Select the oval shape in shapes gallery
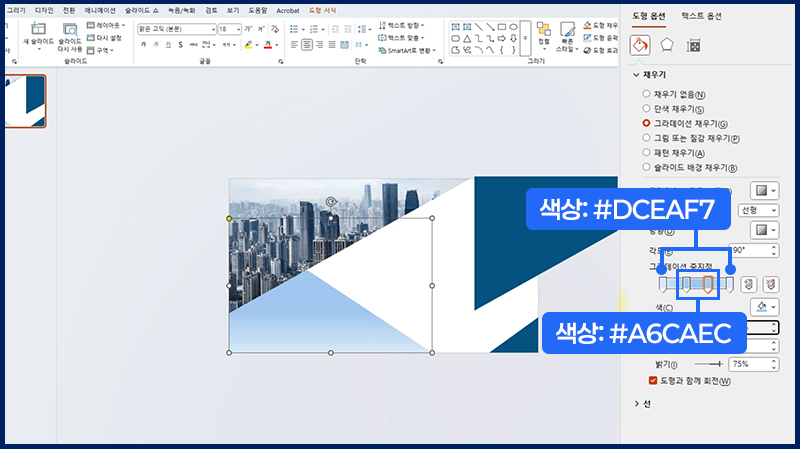Image resolution: width=800 pixels, height=449 pixels. click(513, 27)
